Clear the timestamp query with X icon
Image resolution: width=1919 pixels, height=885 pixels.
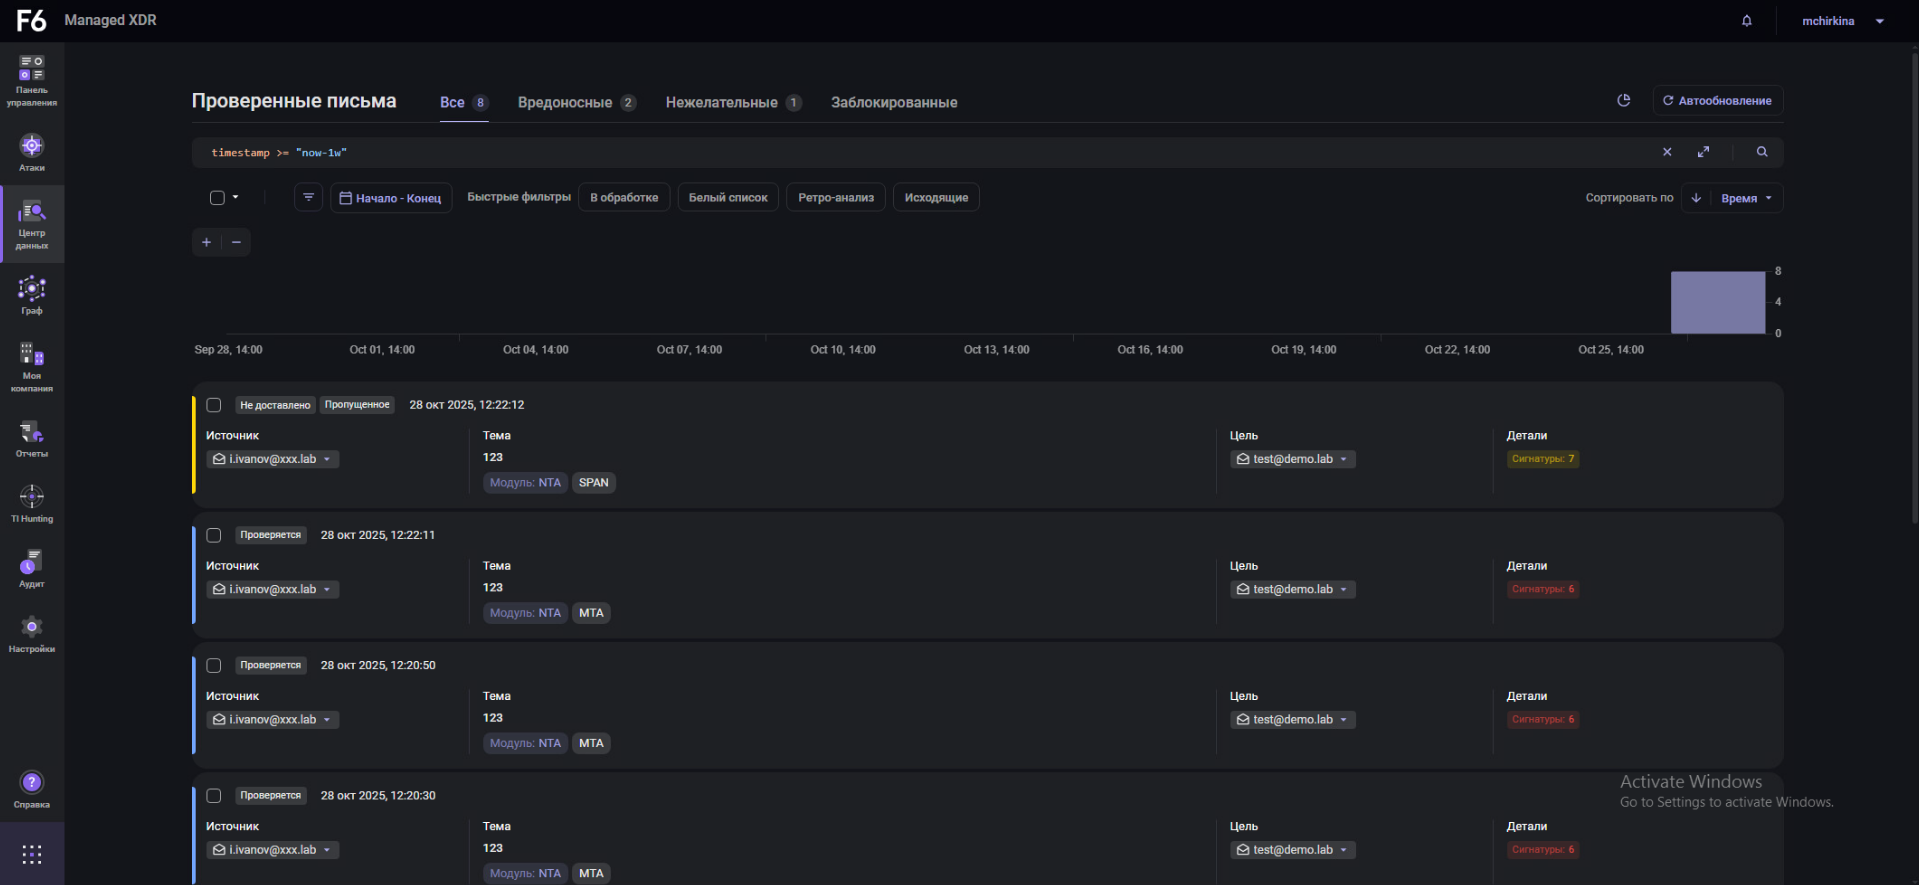click(x=1667, y=152)
